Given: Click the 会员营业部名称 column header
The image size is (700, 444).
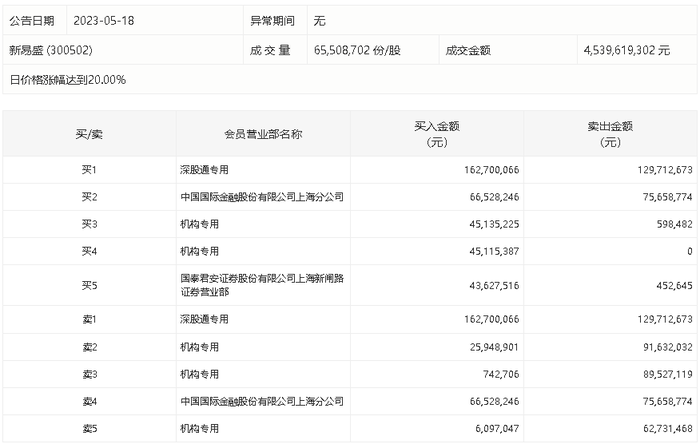Looking at the screenshot, I should [x=263, y=134].
